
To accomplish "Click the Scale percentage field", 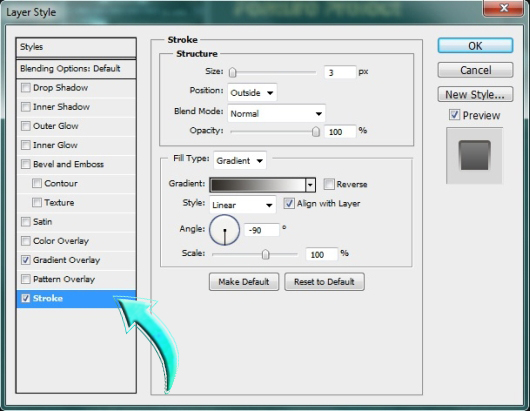I will click(321, 254).
